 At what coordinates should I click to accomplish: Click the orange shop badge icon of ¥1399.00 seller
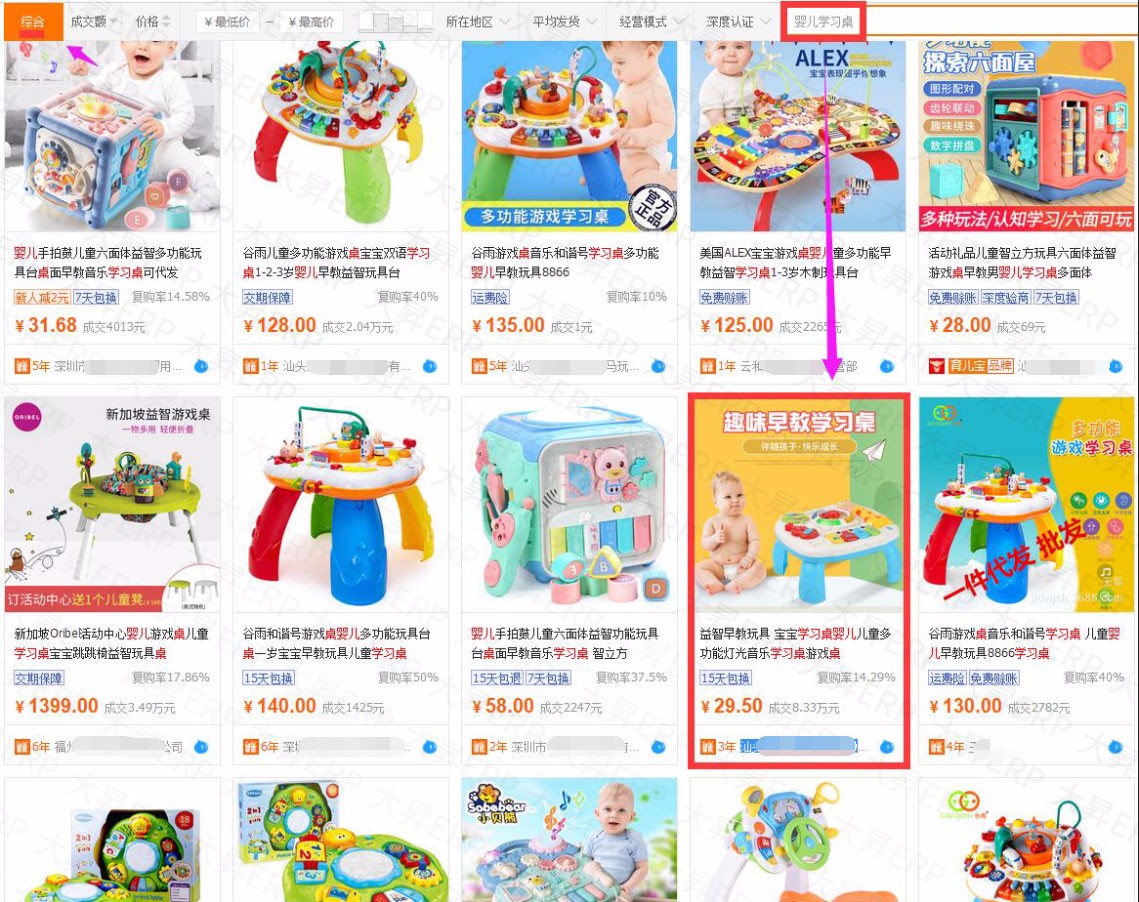click(x=22, y=747)
